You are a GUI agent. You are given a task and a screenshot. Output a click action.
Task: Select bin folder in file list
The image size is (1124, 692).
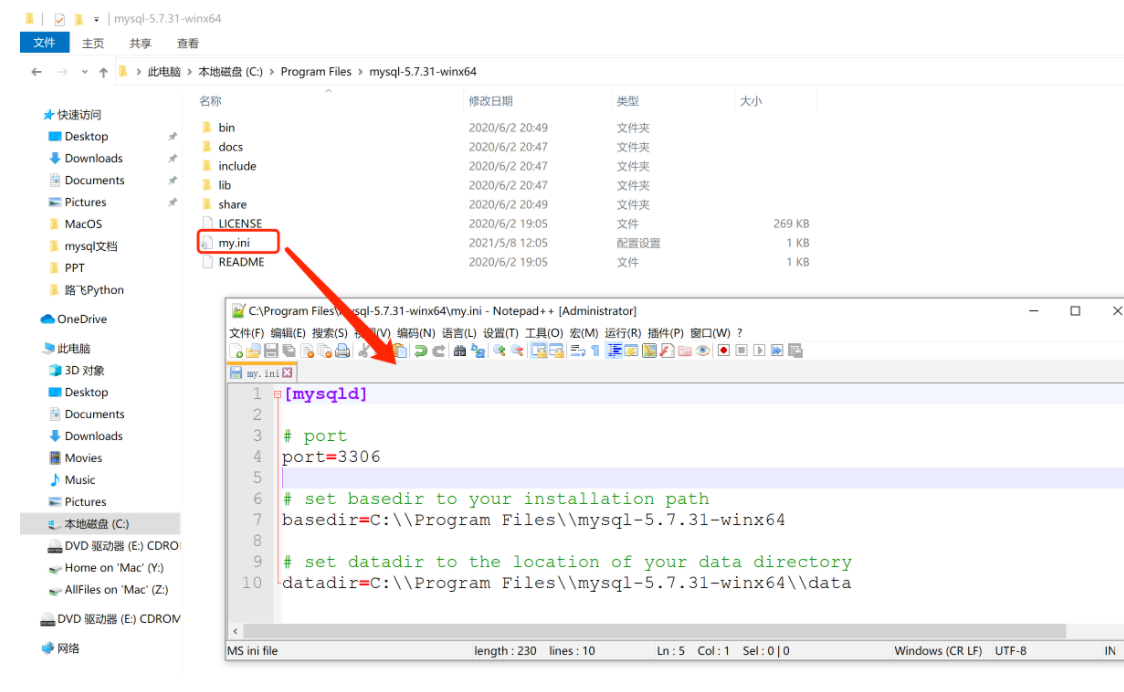click(x=227, y=128)
